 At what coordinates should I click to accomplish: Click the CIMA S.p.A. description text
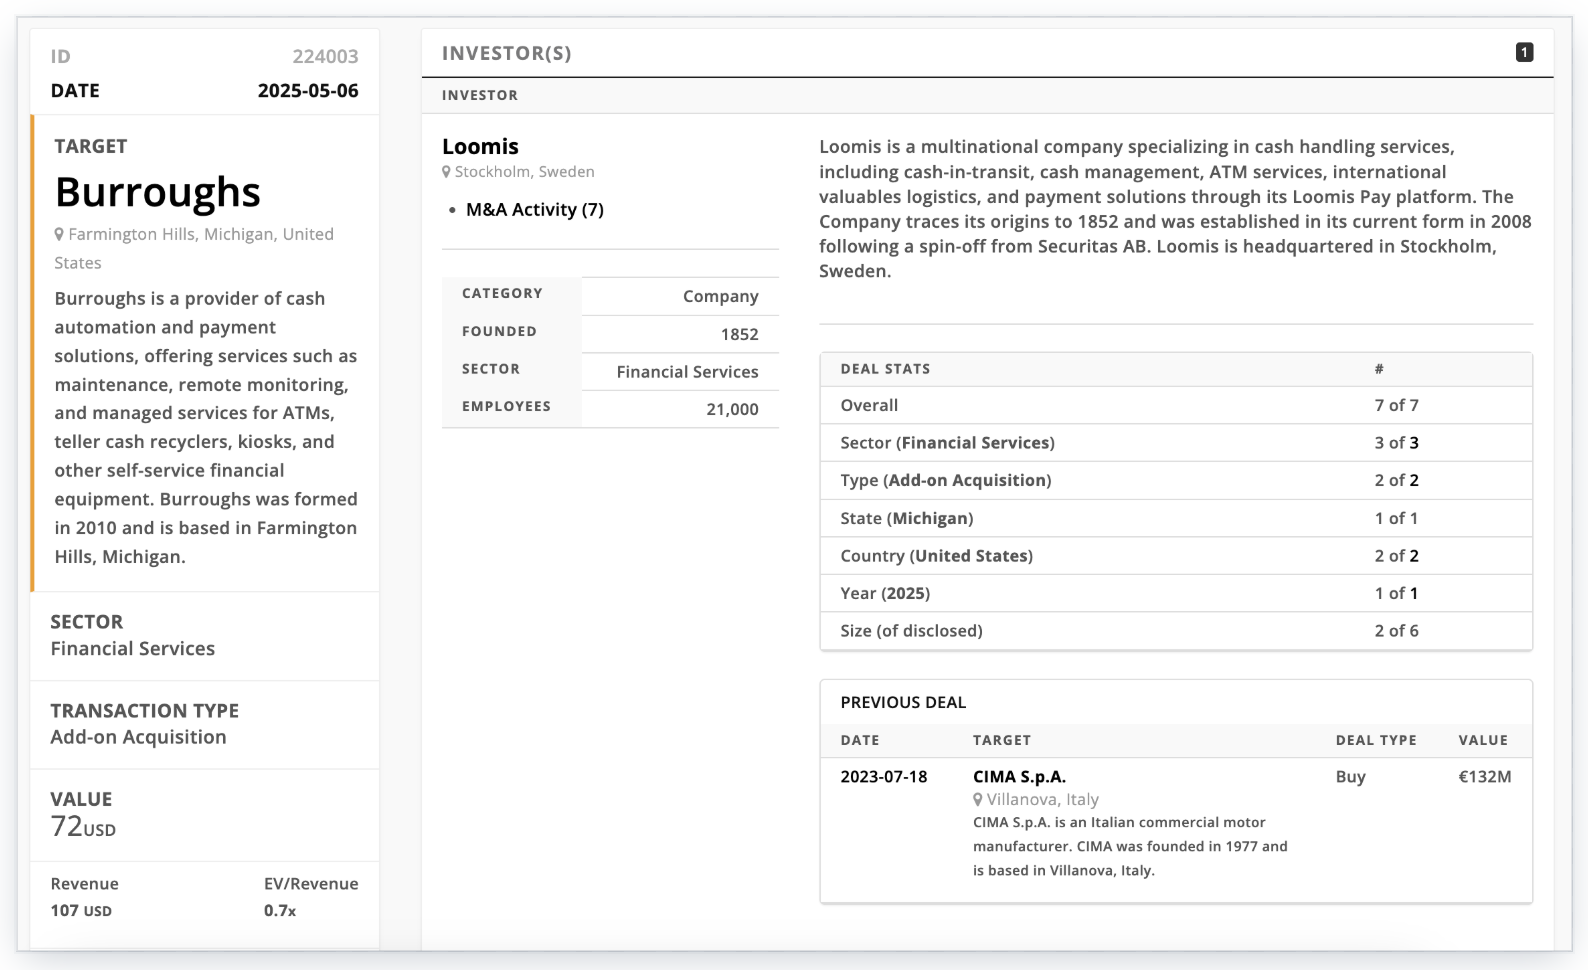1130,846
